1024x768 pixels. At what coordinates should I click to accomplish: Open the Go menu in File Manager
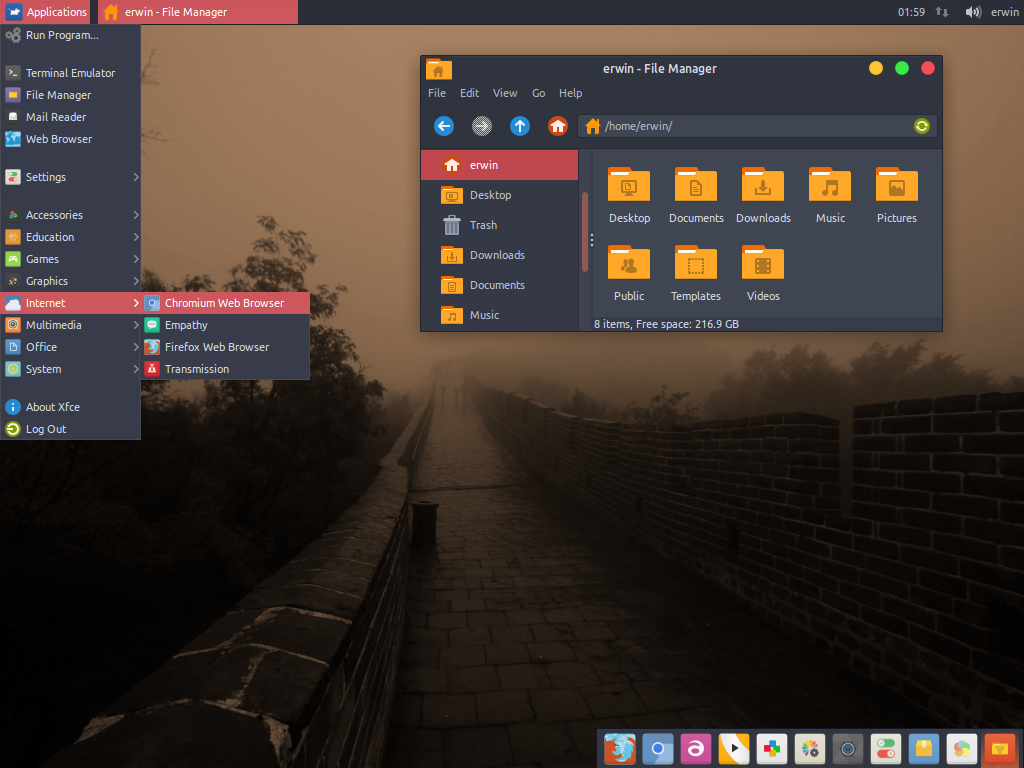(538, 93)
